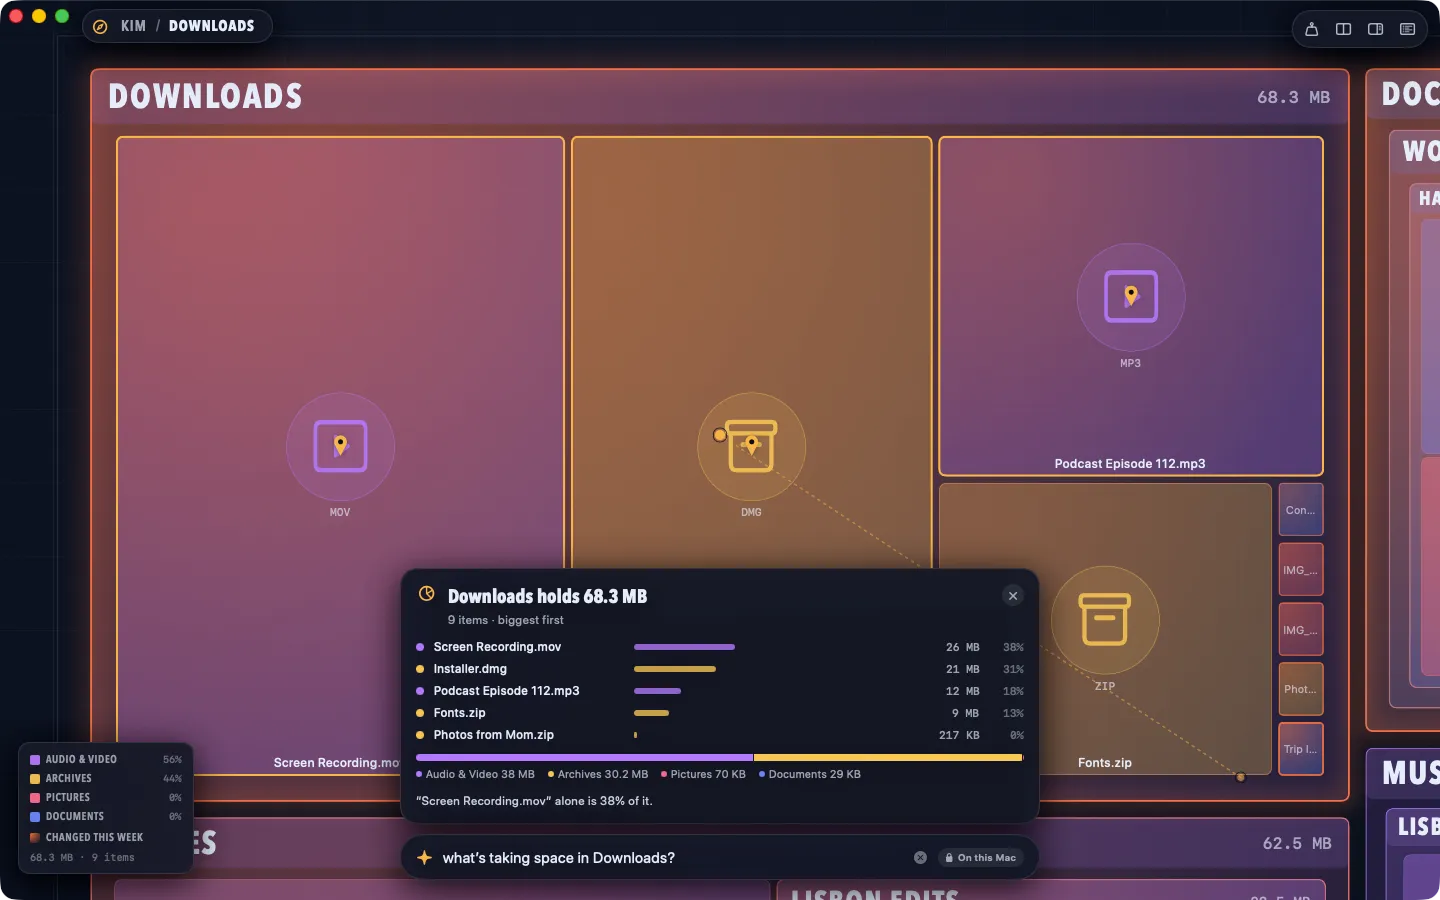Toggle the right sidebar panel
This screenshot has height=900, width=1440.
coord(1376,29)
